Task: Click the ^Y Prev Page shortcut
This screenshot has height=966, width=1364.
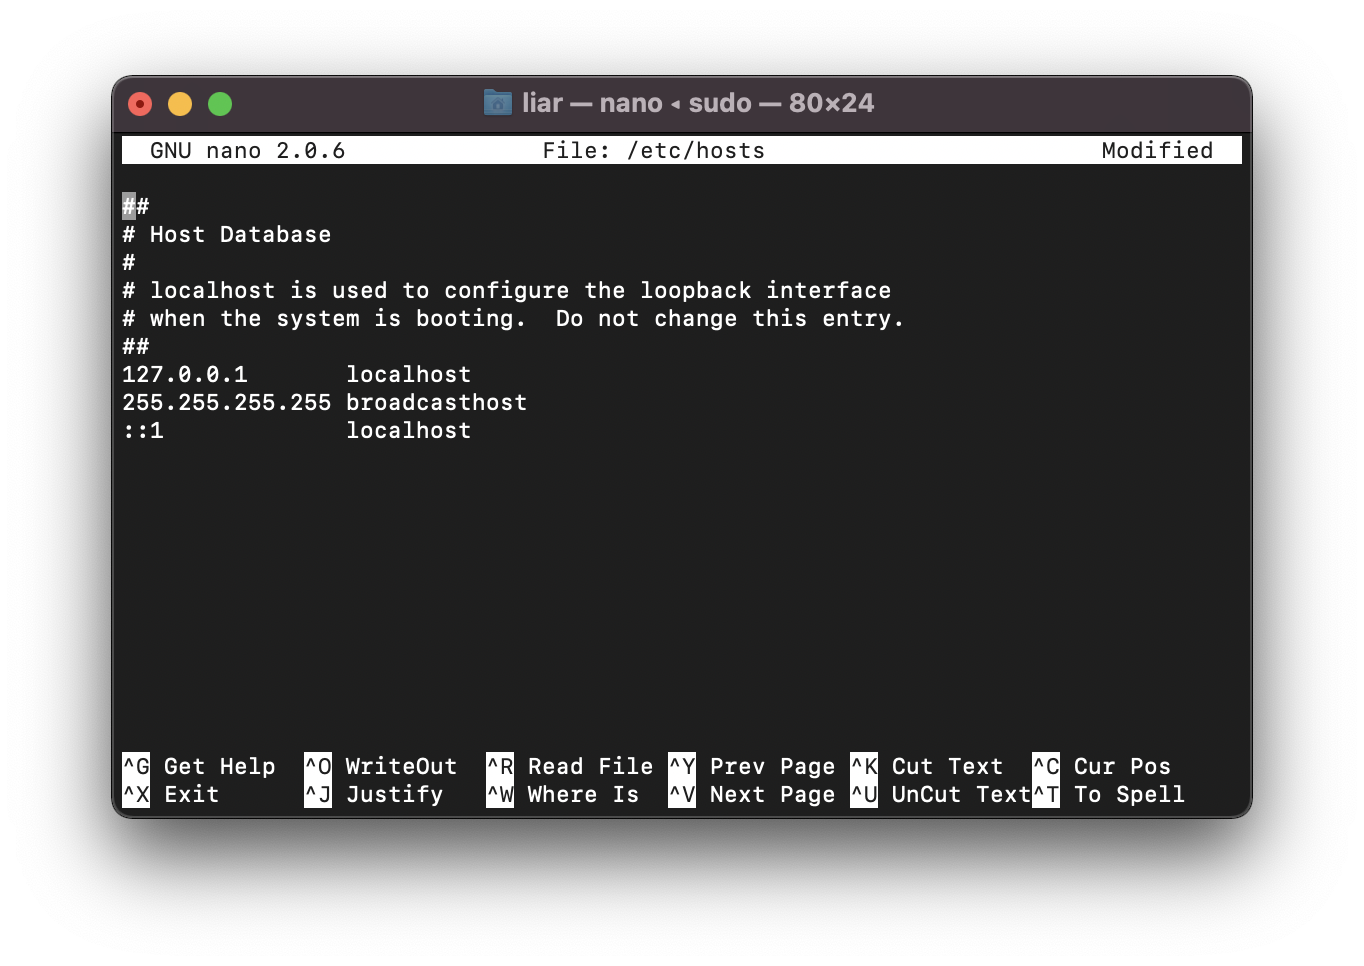Action: pos(752,766)
